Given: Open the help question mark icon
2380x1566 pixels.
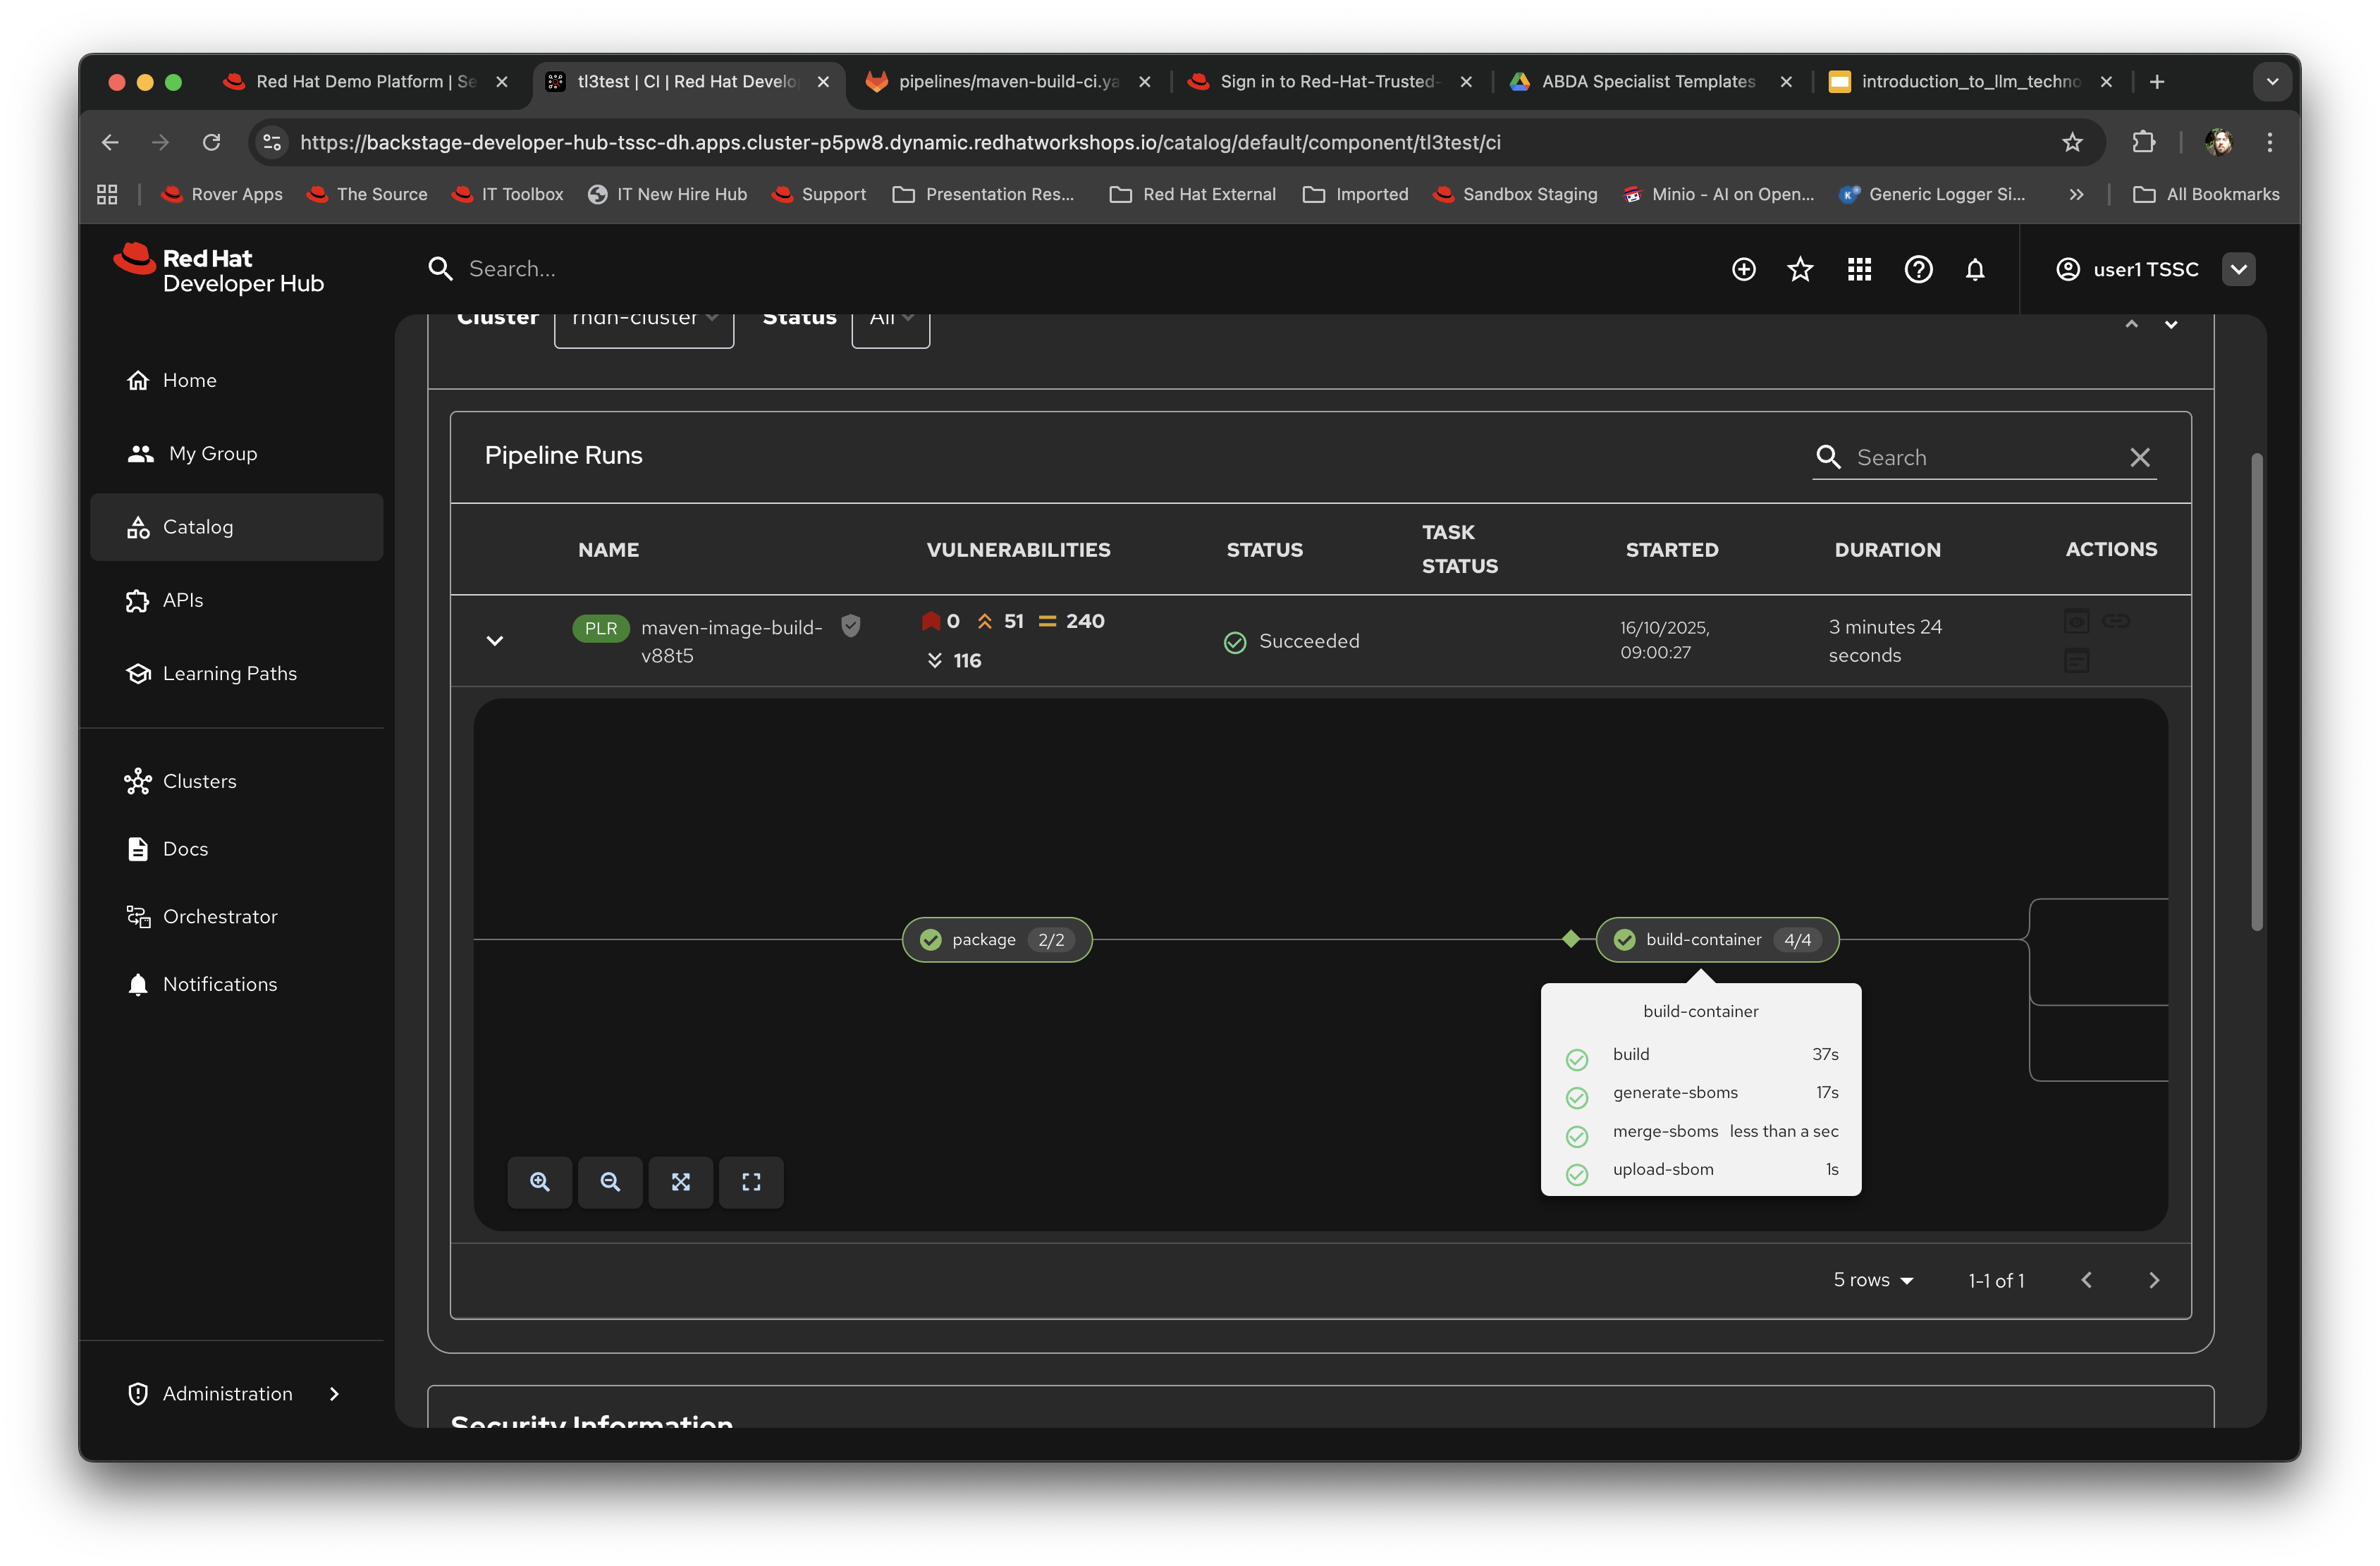Looking at the screenshot, I should pos(1918,269).
